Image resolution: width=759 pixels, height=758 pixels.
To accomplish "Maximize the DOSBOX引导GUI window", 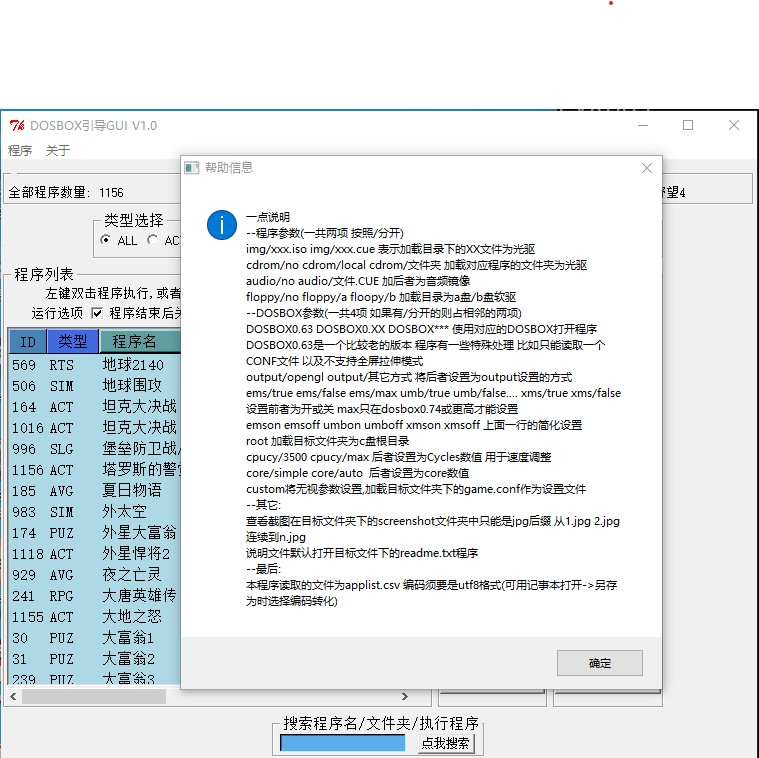I will pos(688,125).
